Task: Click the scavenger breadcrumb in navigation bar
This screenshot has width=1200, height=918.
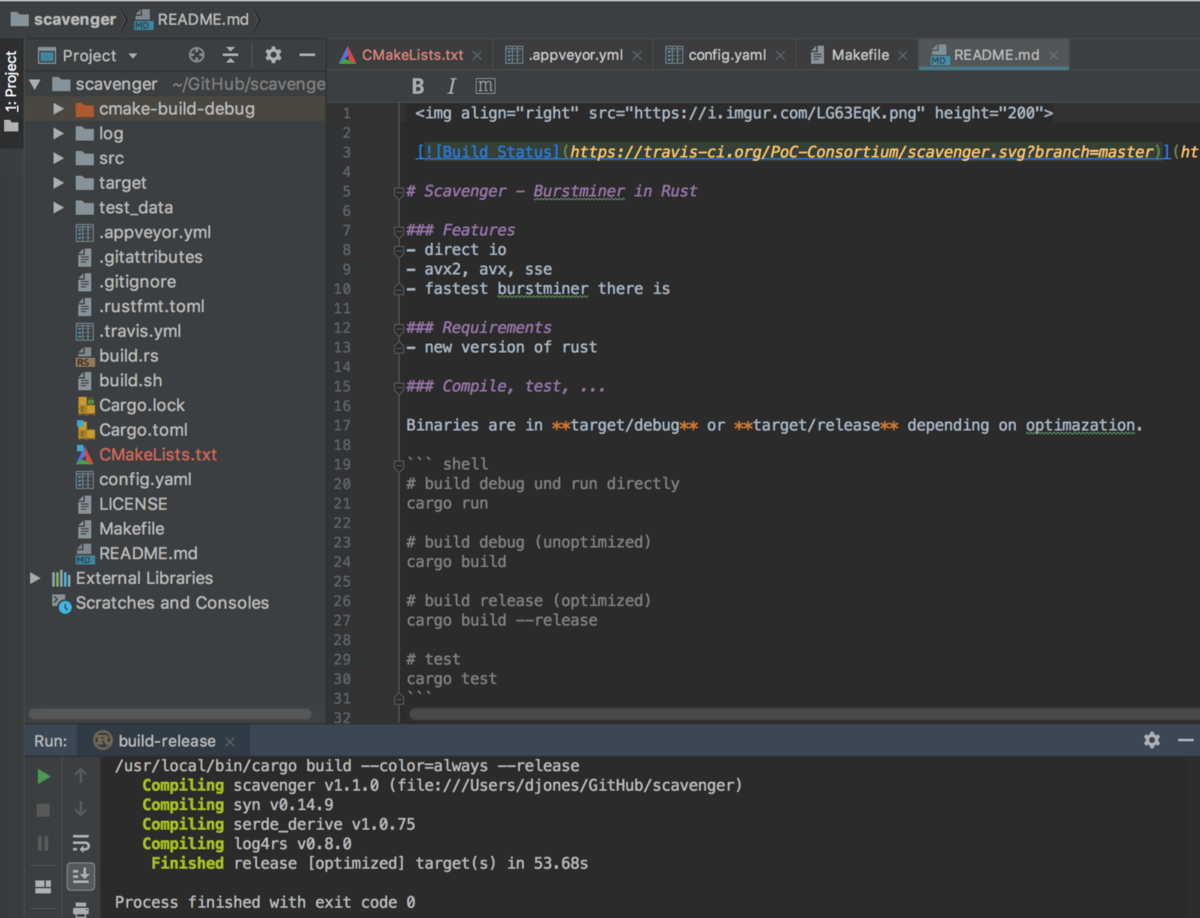Action: click(62, 18)
